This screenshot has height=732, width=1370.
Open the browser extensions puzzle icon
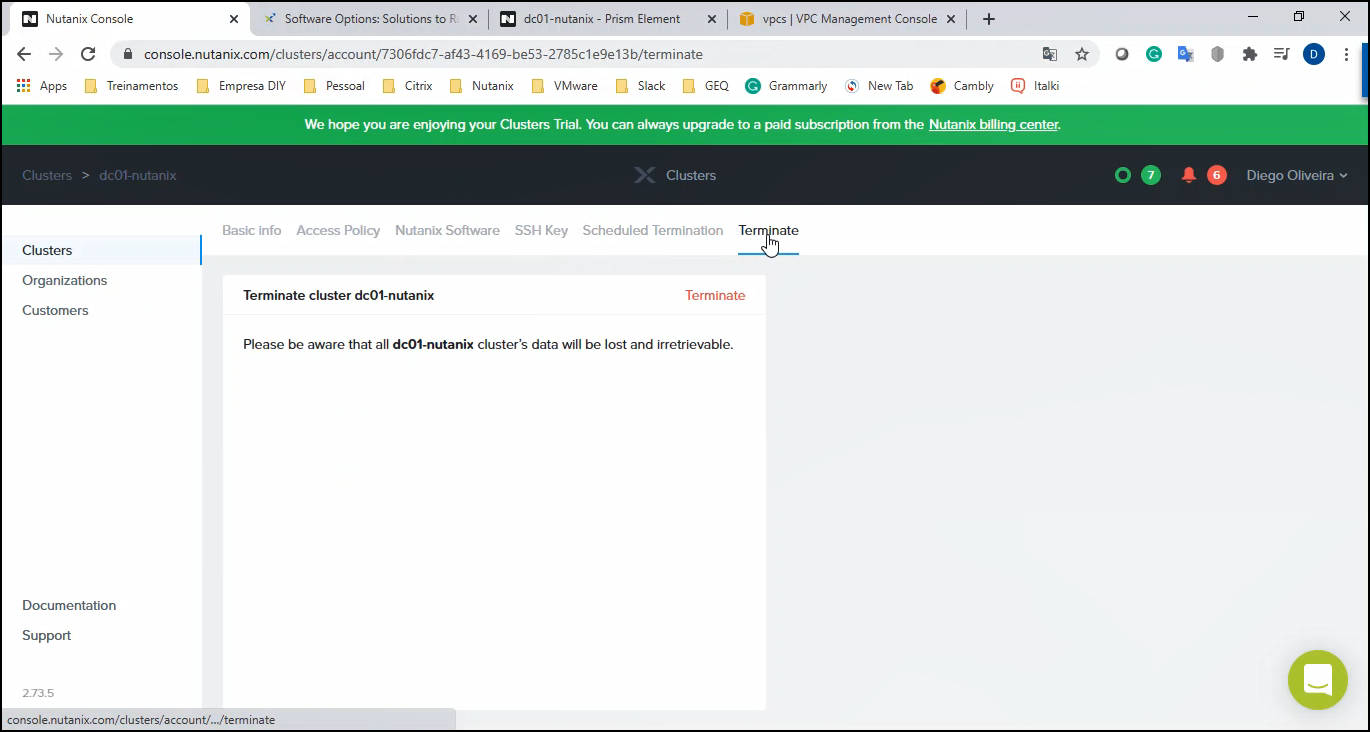click(x=1249, y=54)
